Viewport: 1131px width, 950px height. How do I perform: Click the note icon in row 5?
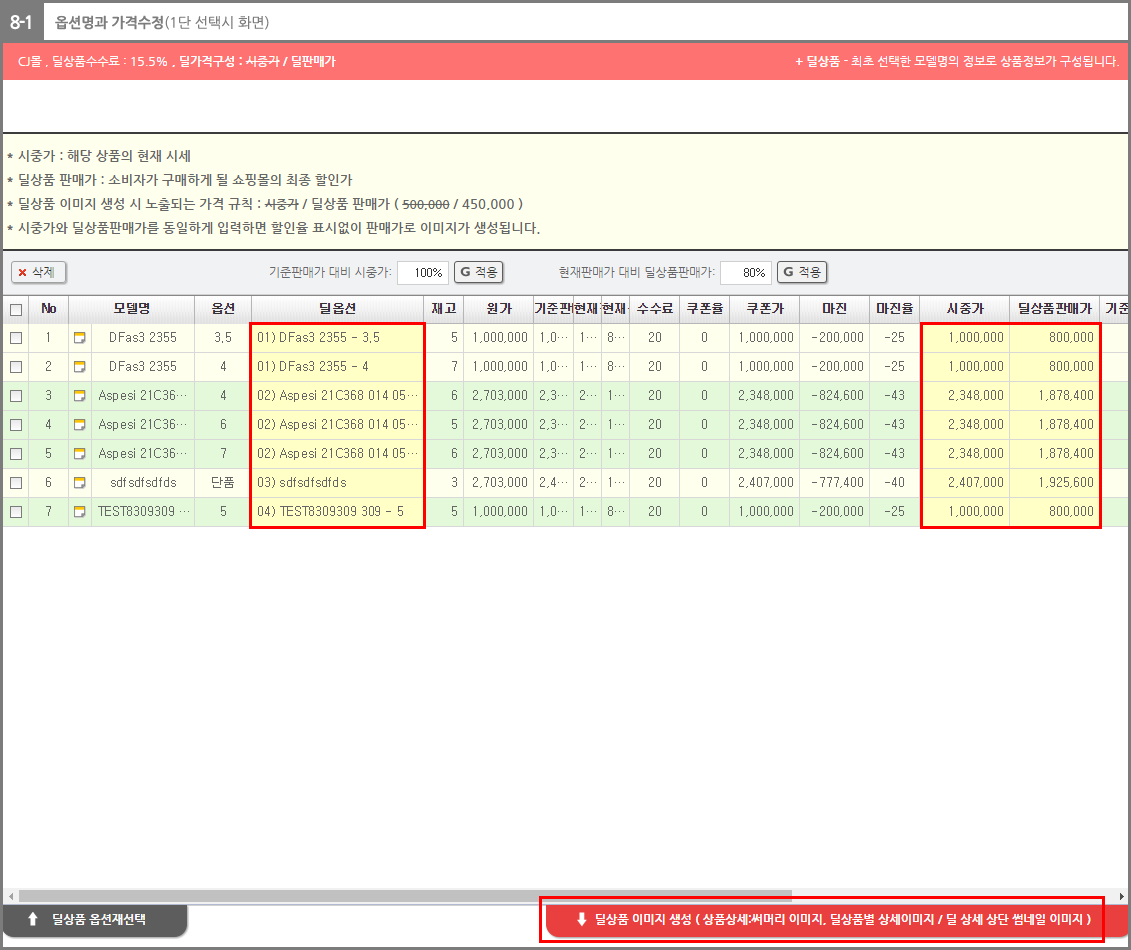[x=80, y=454]
